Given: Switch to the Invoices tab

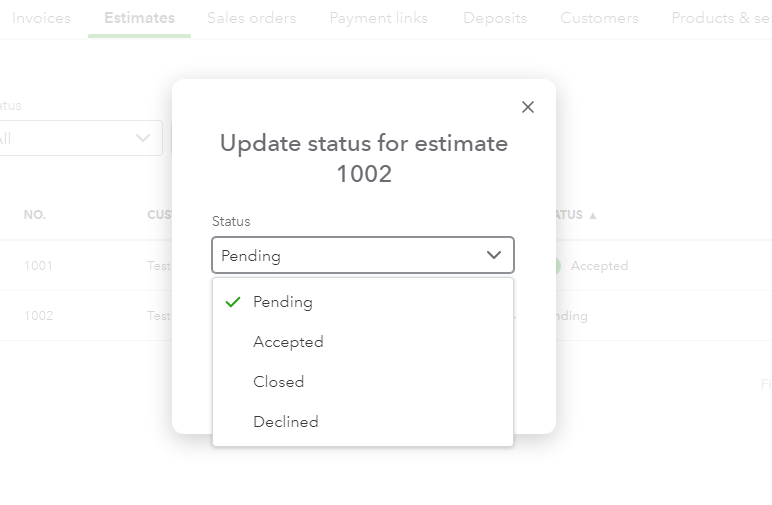Looking at the screenshot, I should [x=41, y=18].
